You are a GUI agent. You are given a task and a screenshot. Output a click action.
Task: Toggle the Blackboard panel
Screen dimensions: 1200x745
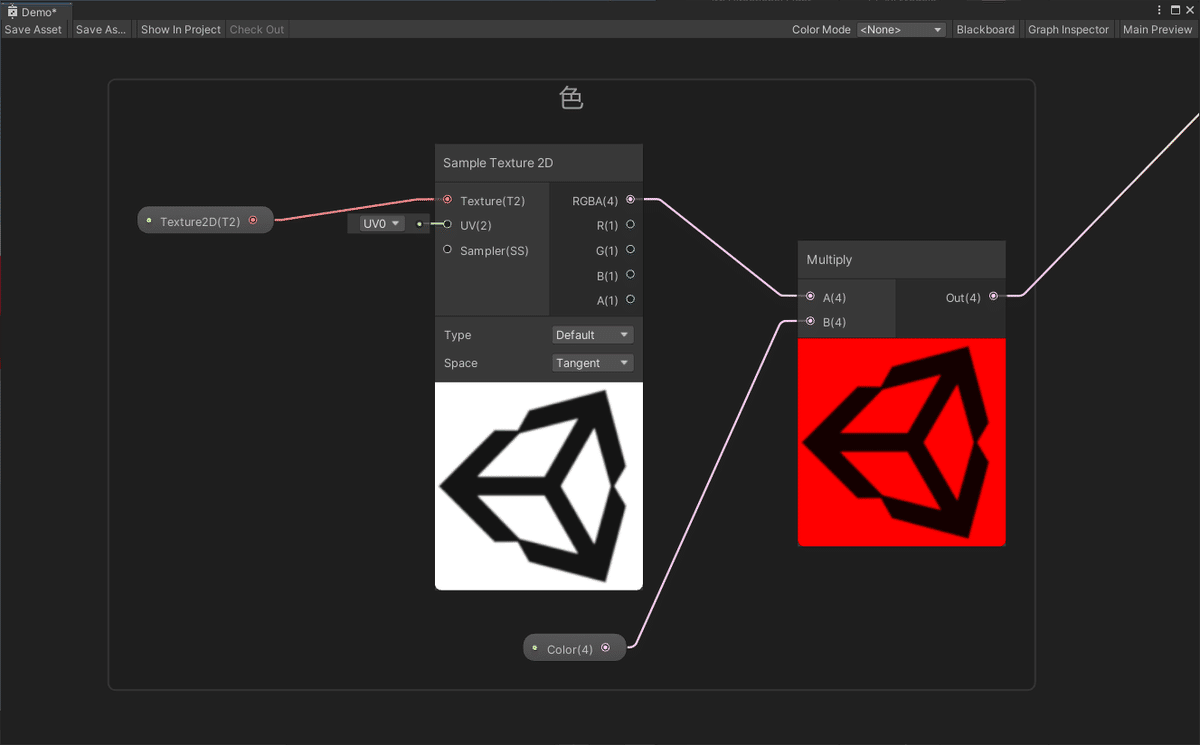click(986, 29)
